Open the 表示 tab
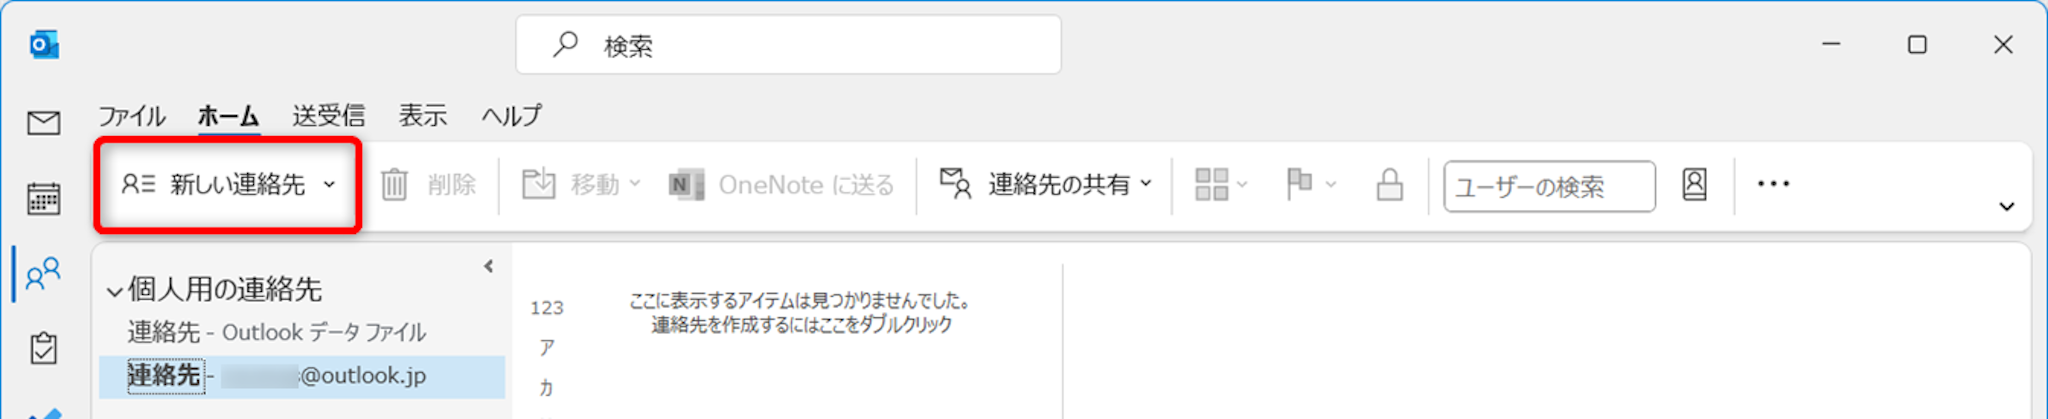 (422, 116)
